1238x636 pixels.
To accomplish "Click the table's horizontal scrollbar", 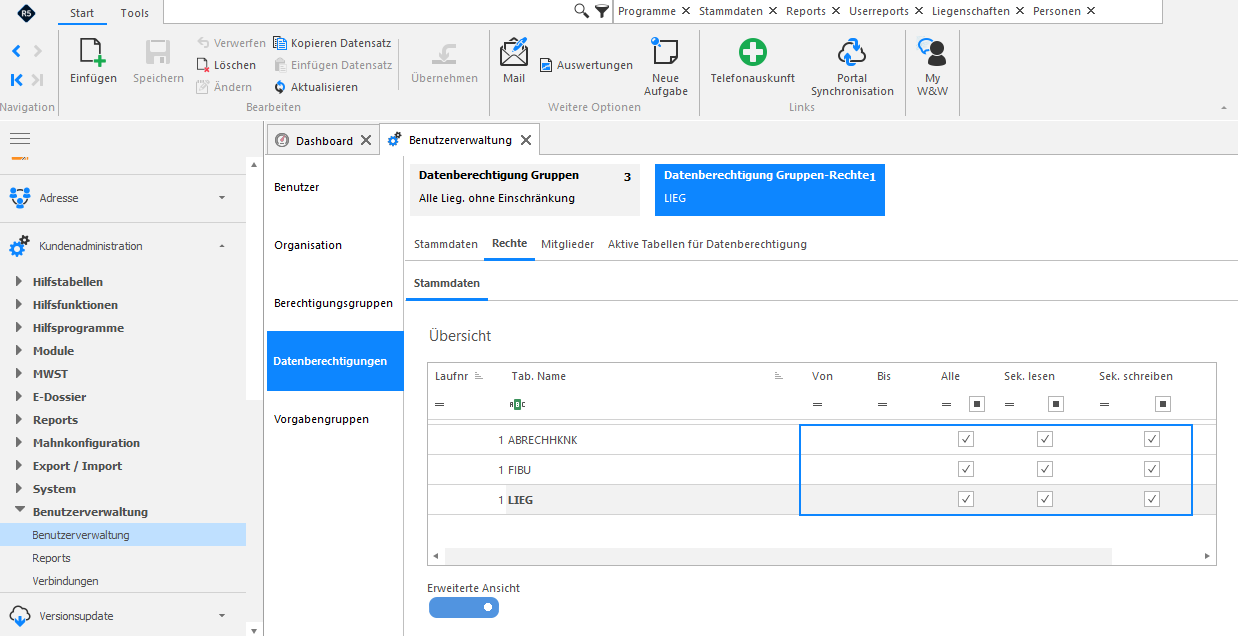I will pos(778,556).
